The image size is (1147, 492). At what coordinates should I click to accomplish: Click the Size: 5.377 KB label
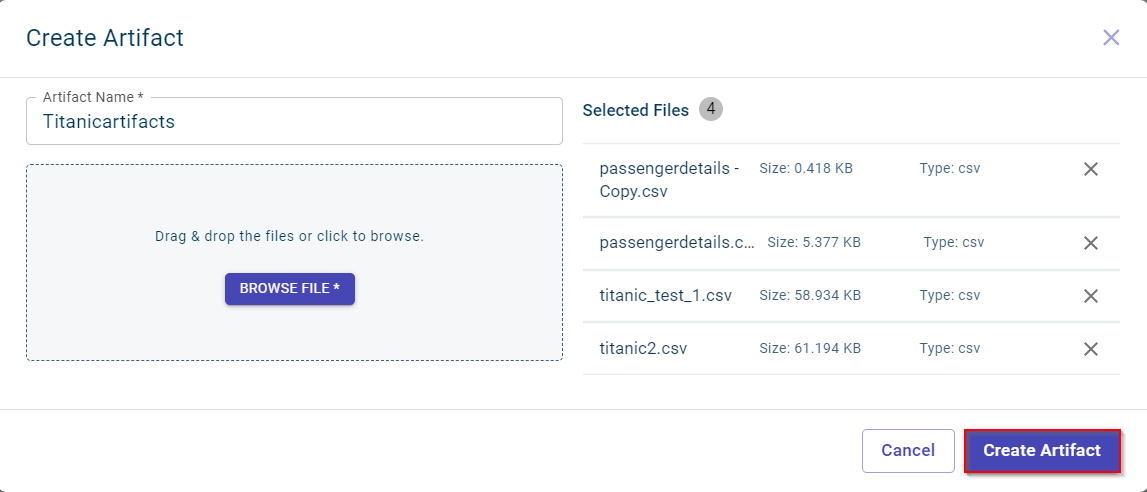(x=814, y=243)
